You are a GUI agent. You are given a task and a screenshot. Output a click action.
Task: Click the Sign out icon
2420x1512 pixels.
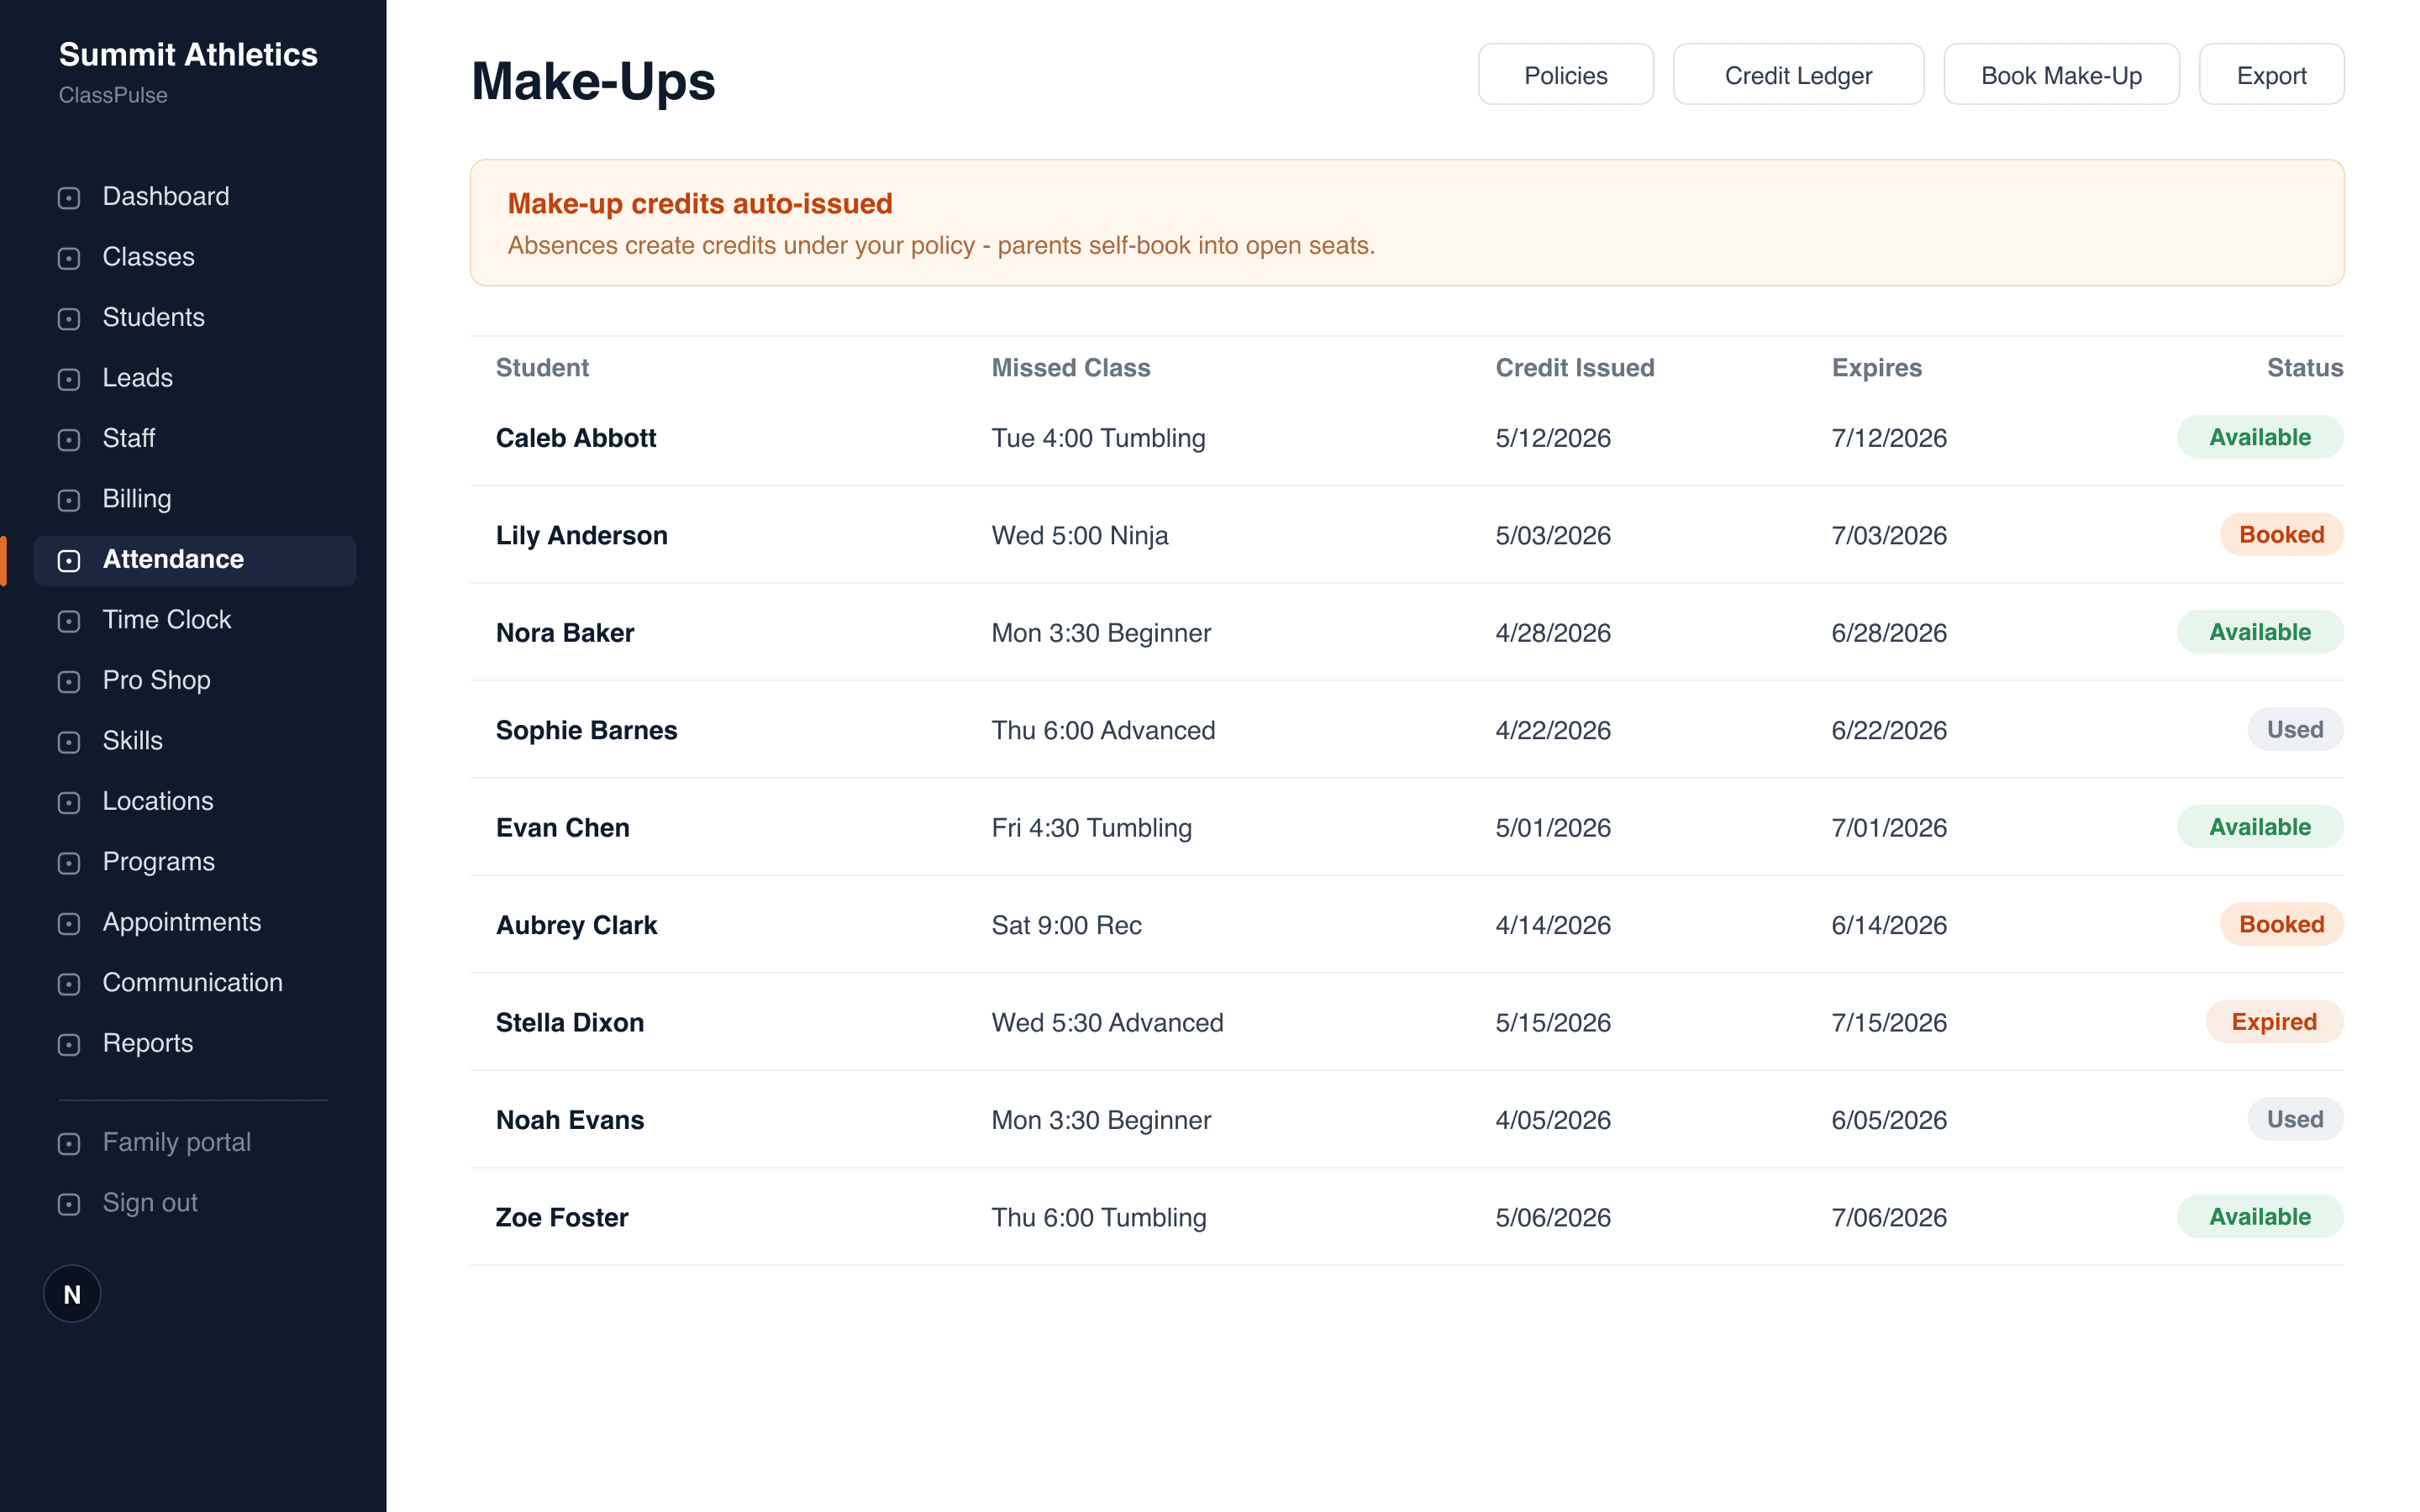click(69, 1204)
